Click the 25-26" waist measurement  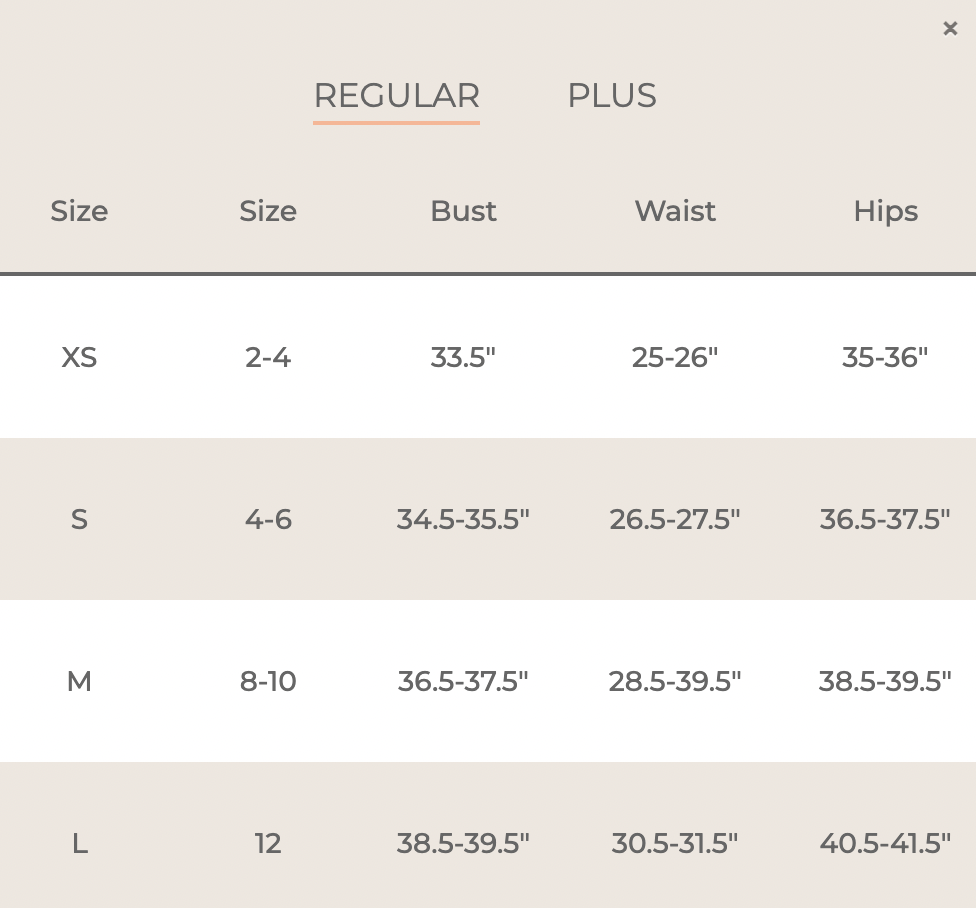pos(675,357)
